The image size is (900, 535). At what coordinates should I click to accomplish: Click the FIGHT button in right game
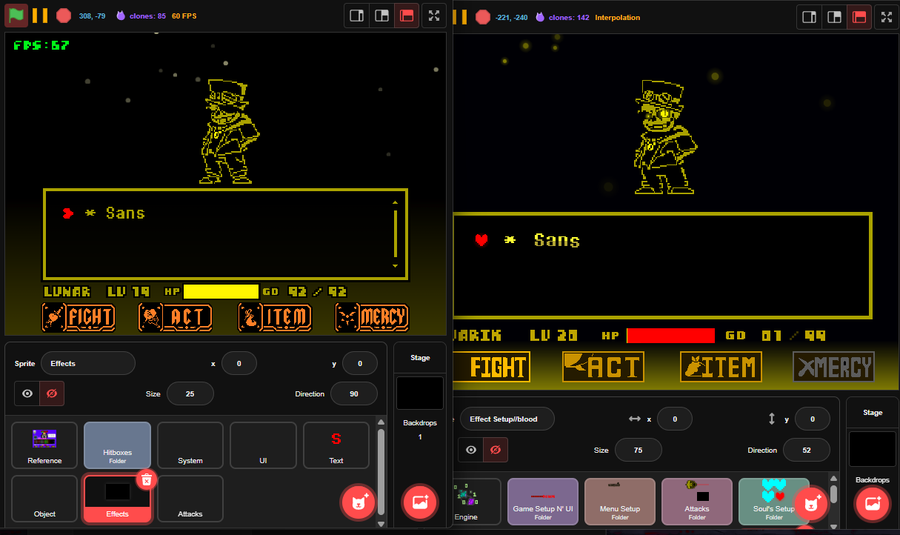pos(492,367)
